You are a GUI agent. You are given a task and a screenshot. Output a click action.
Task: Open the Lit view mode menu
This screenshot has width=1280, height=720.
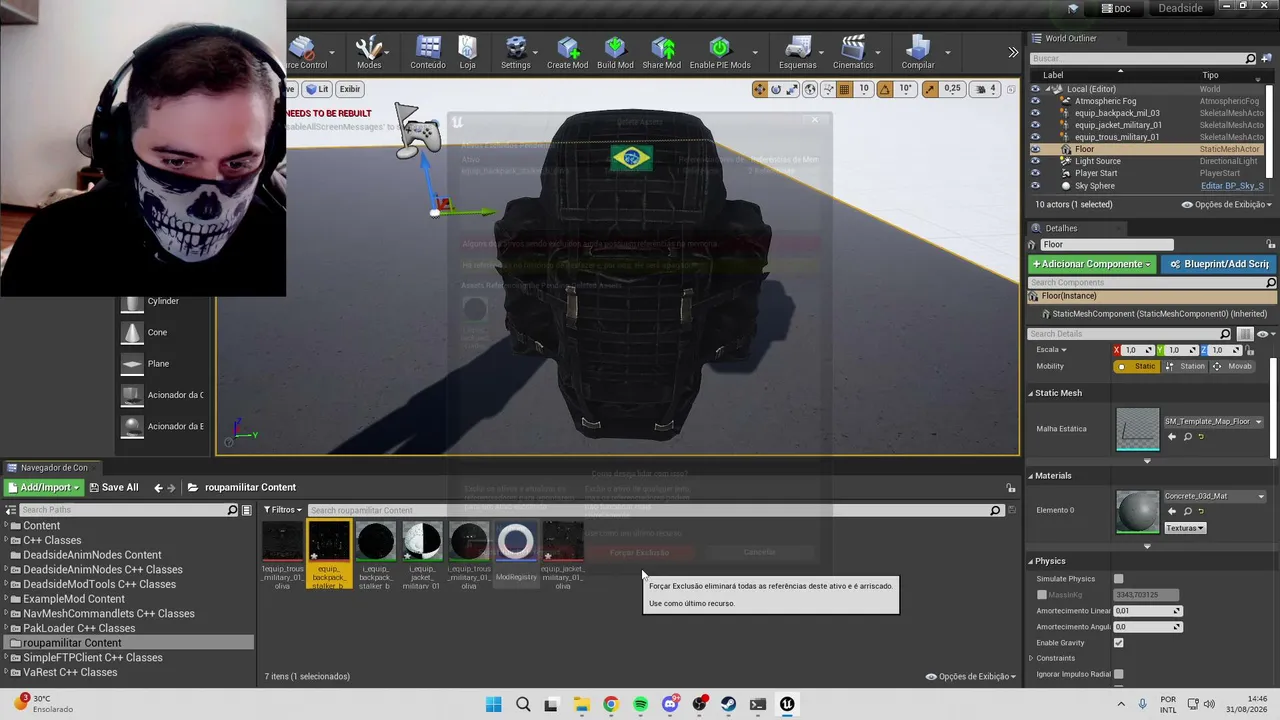point(317,89)
